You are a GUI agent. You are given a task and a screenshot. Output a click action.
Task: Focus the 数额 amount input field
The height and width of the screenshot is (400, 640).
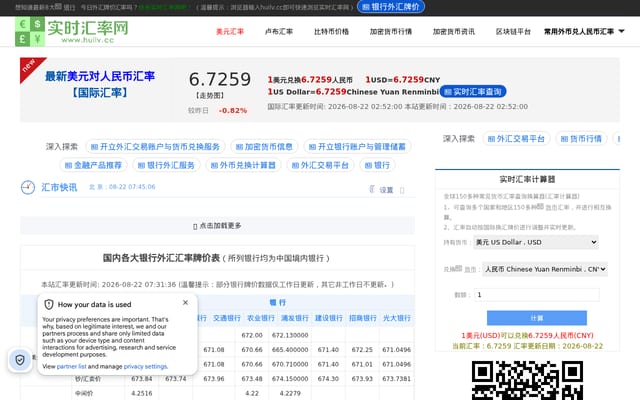537,295
